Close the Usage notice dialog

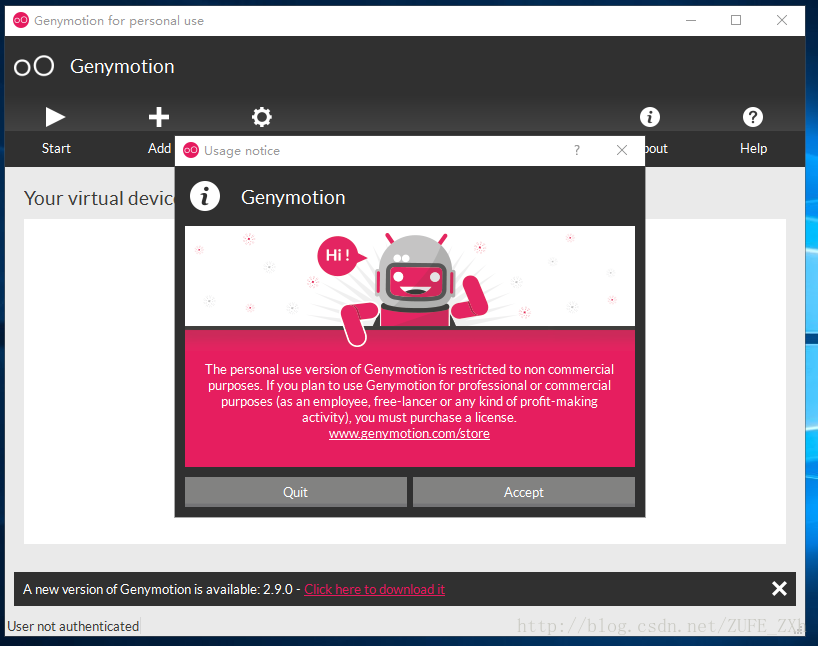click(x=621, y=150)
